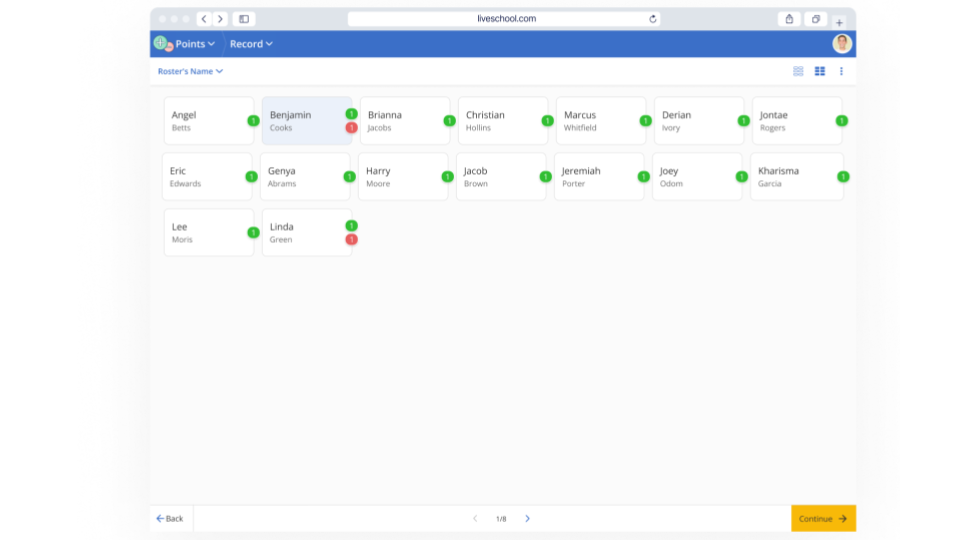Select student Brianna Jacobs card

click(x=405, y=121)
